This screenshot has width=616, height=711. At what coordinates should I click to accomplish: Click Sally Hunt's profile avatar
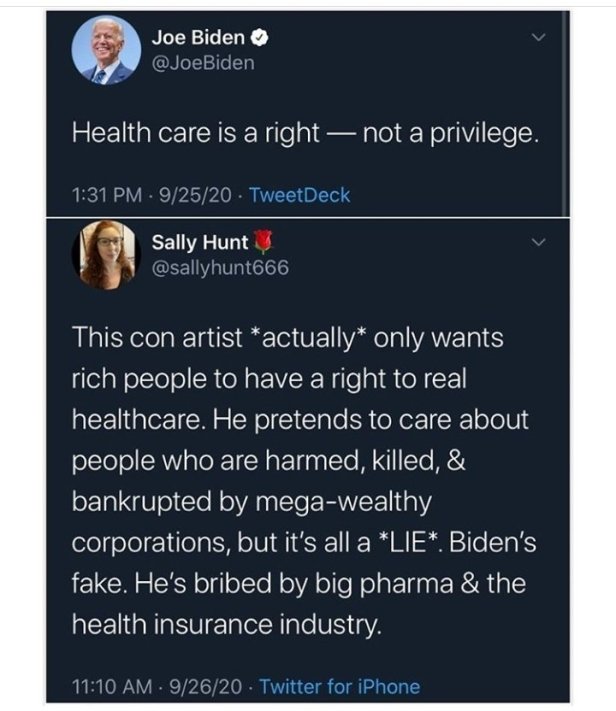click(x=104, y=254)
